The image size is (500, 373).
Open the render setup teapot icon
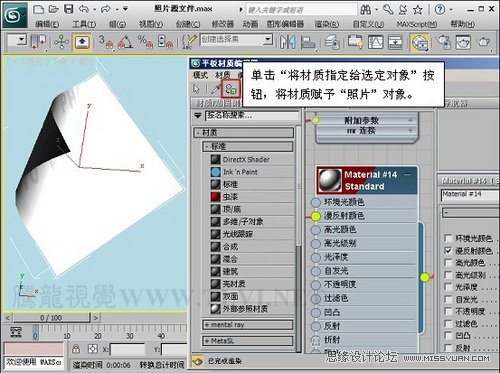(x=444, y=42)
